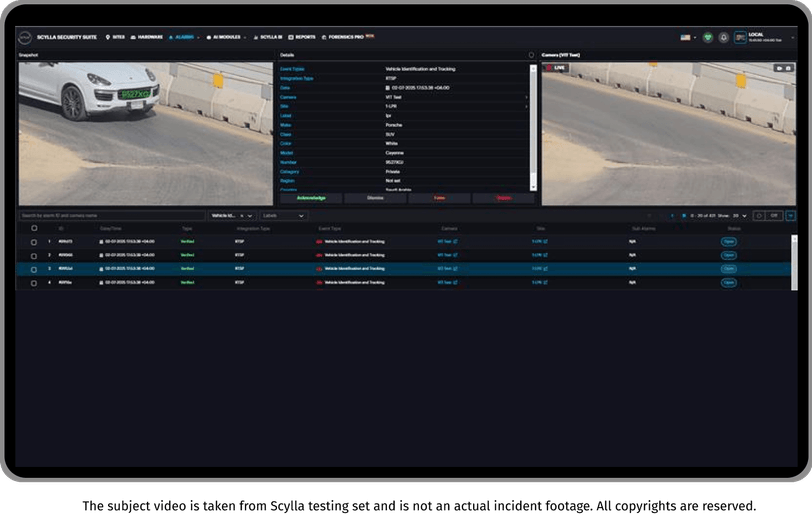Screen dimensions: 812x519
Task: Open the Scylla BI menu
Action: (x=268, y=37)
